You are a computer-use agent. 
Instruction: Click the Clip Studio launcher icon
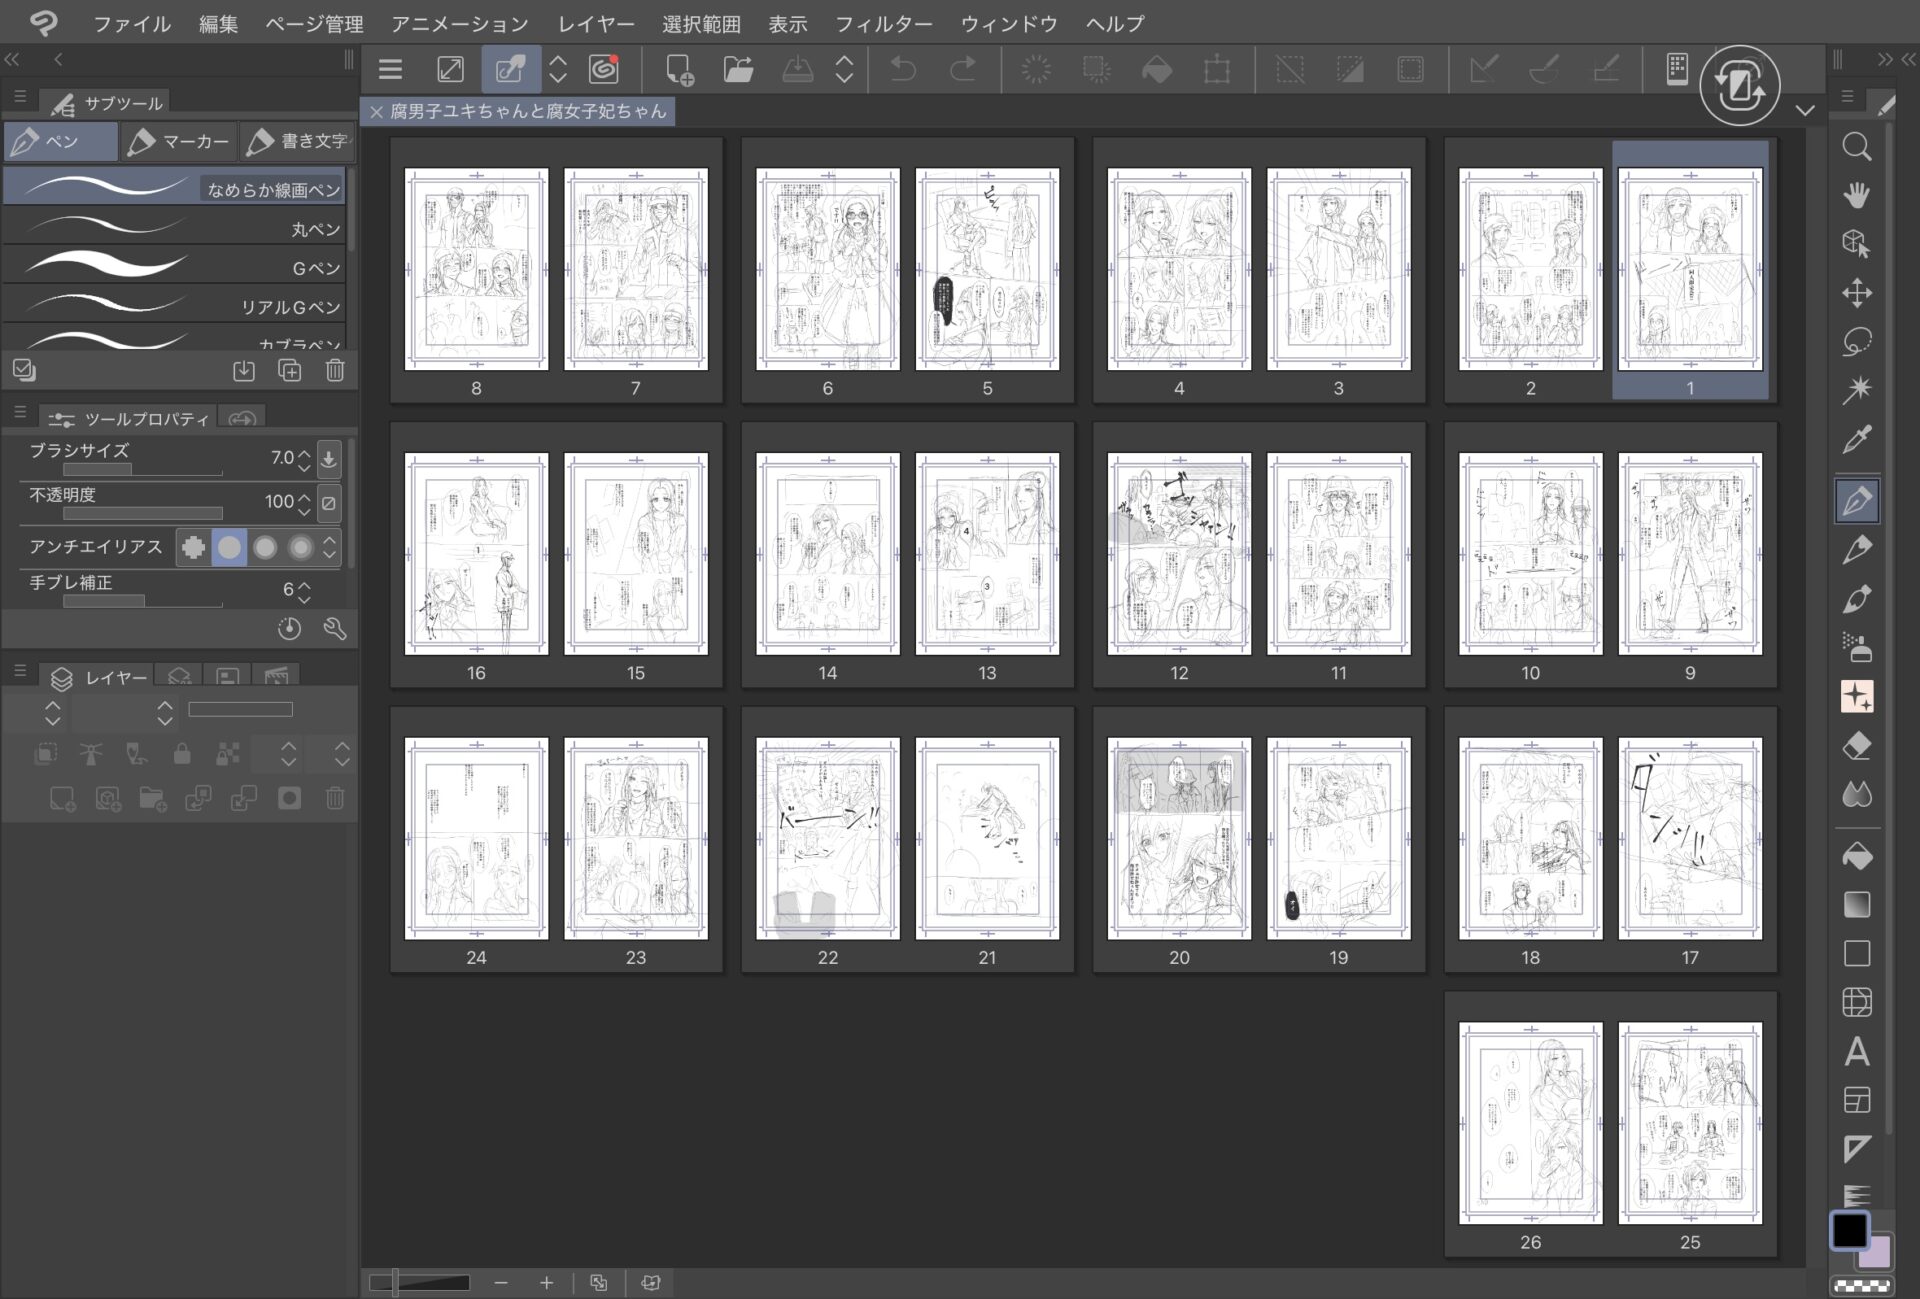click(604, 69)
